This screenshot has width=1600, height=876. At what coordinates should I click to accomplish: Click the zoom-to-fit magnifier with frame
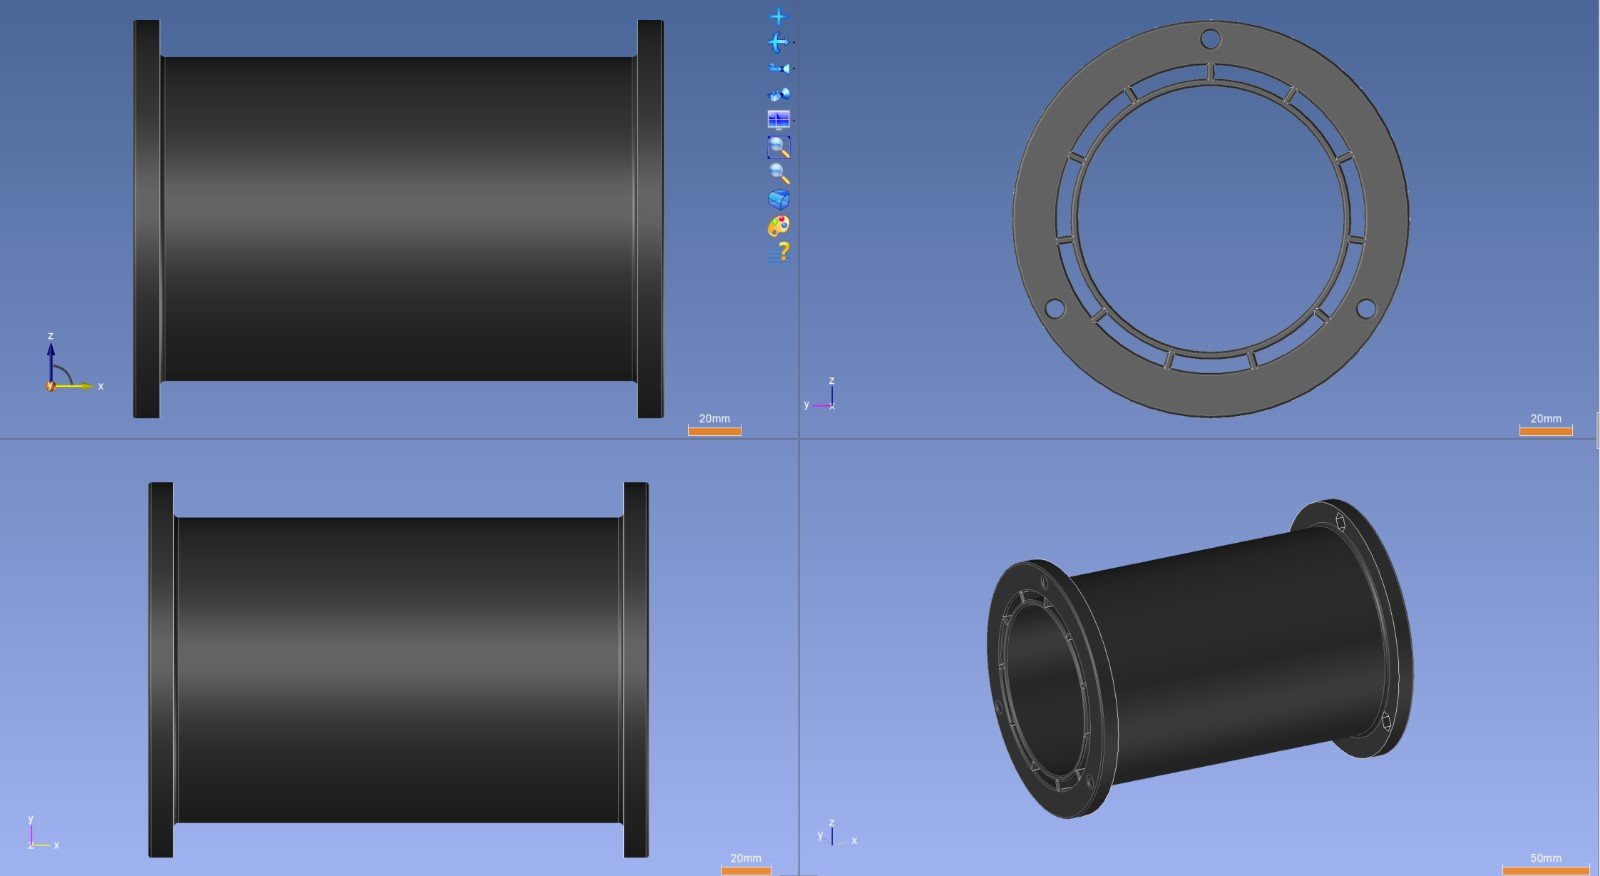tap(778, 147)
